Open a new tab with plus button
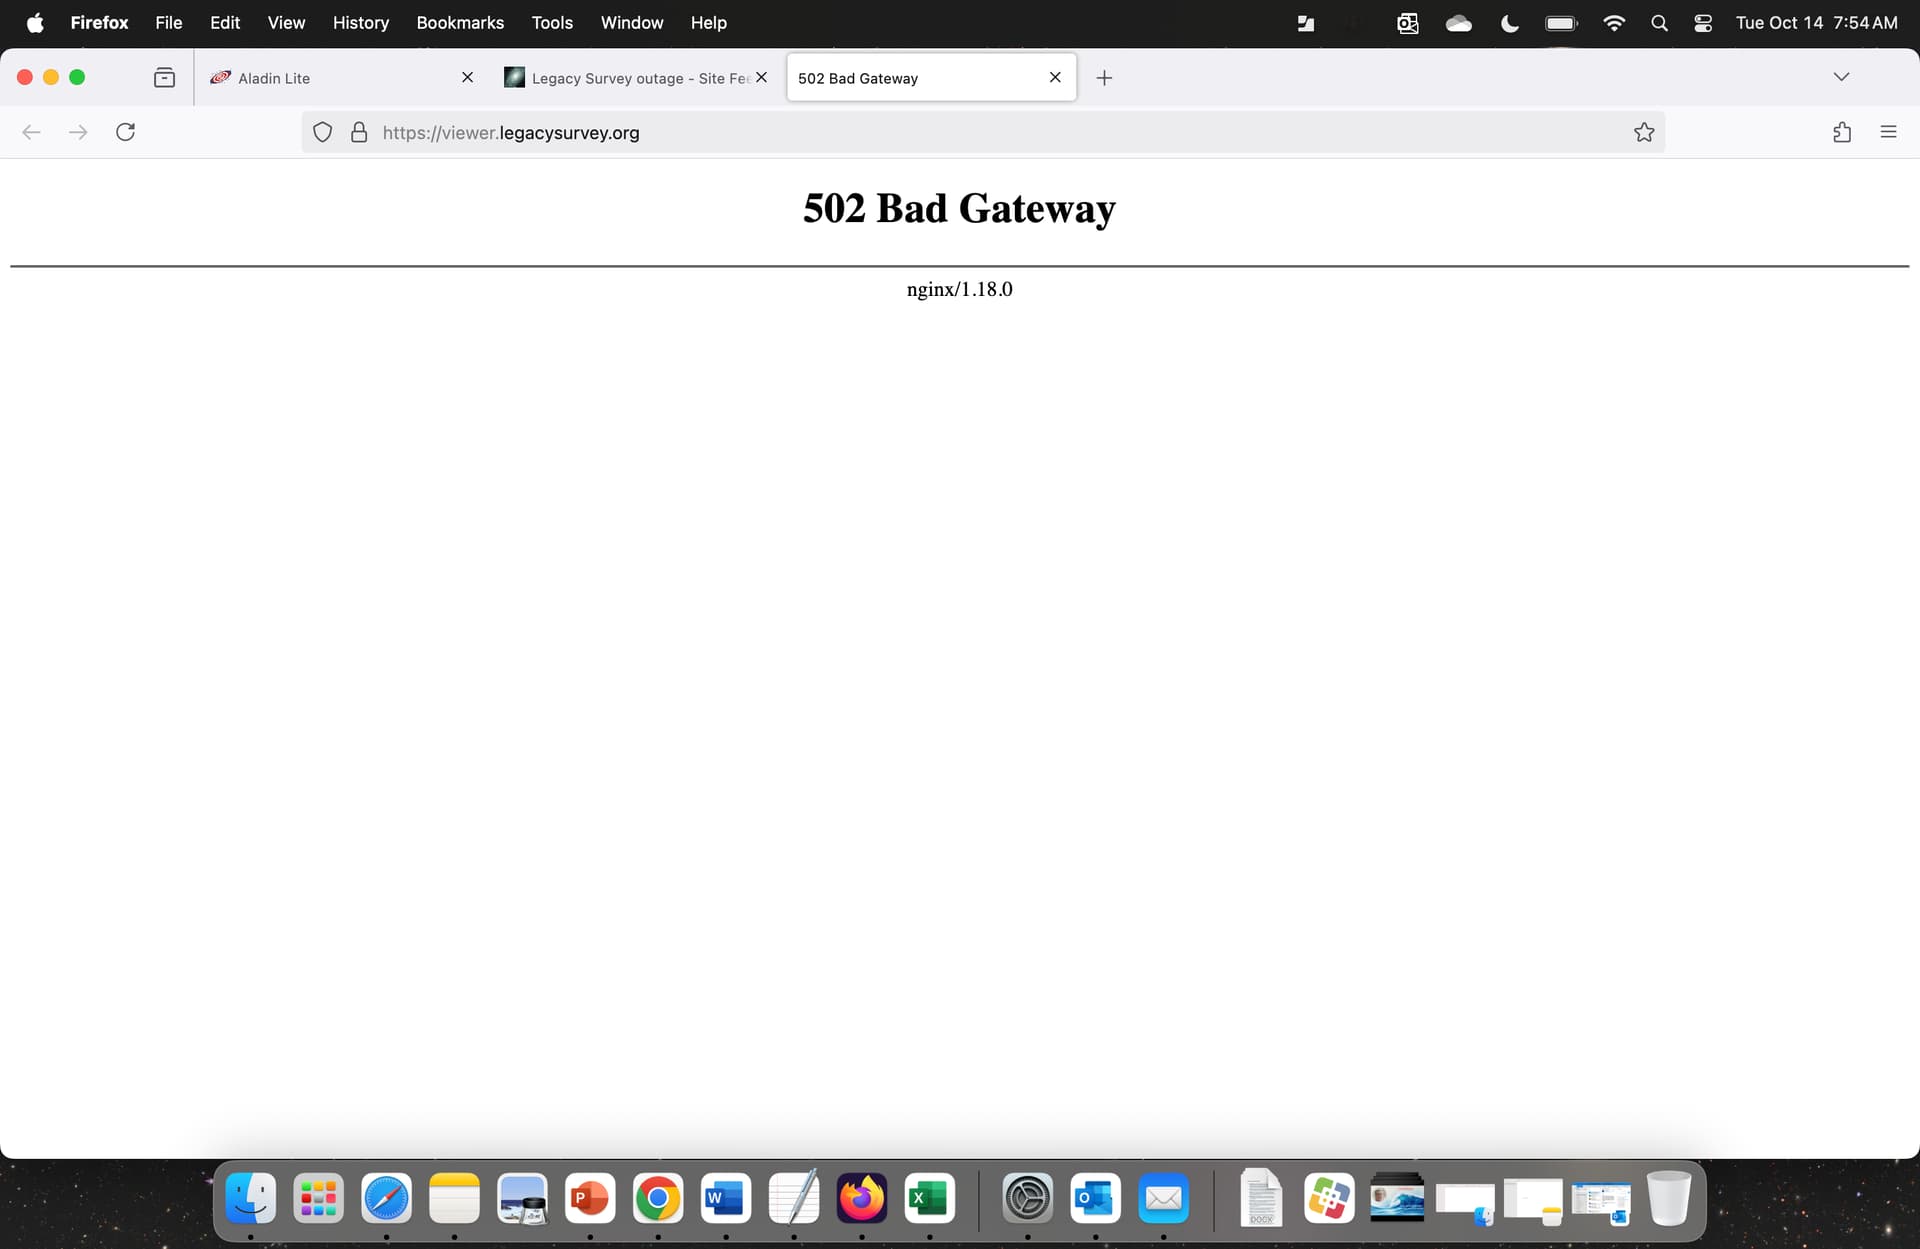Image resolution: width=1920 pixels, height=1249 pixels. 1104,78
